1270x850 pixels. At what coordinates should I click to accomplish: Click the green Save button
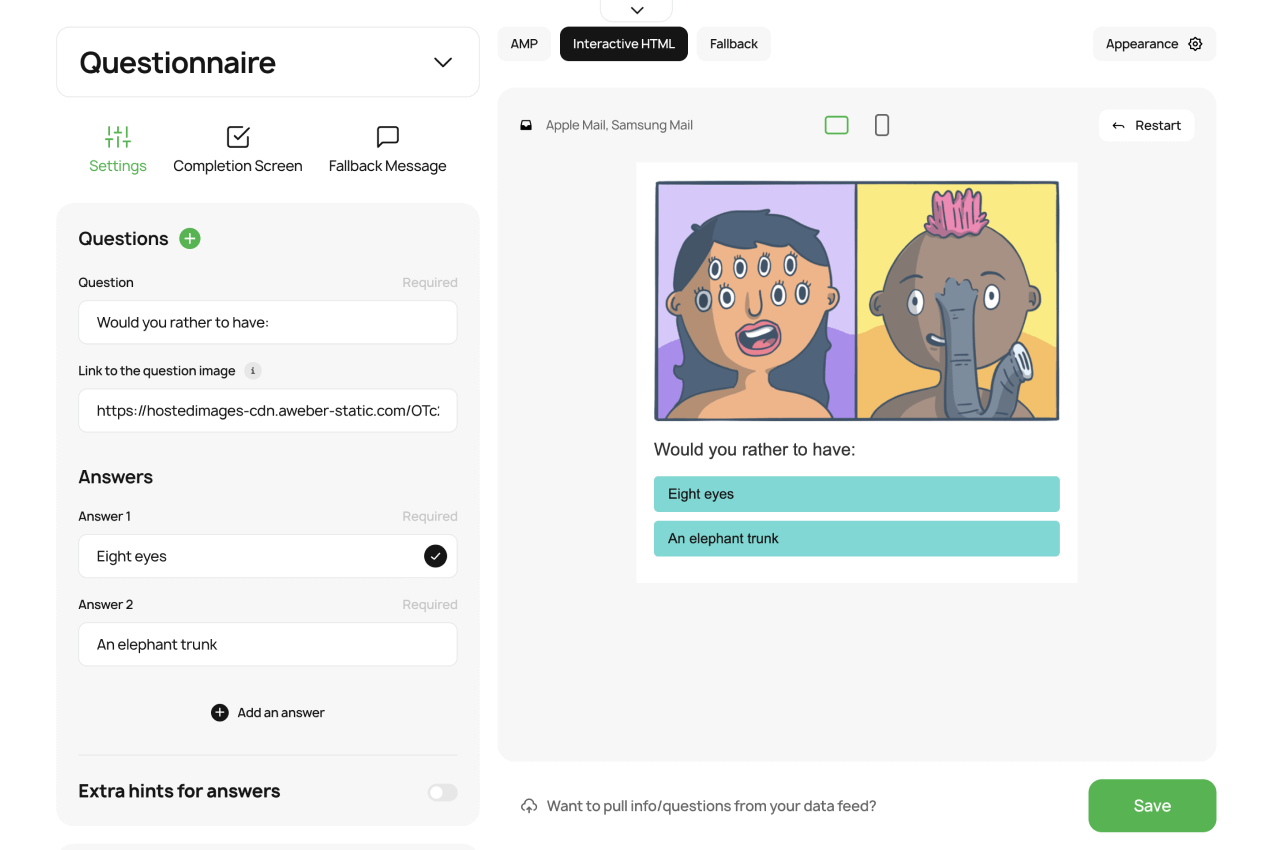pyautogui.click(x=1152, y=806)
